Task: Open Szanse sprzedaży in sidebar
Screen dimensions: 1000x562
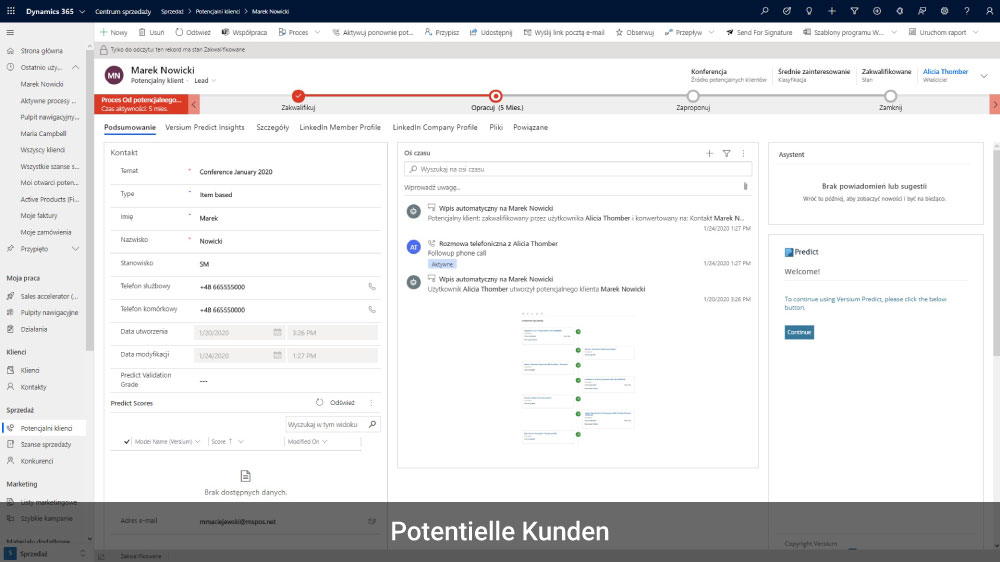Action: click(45, 445)
